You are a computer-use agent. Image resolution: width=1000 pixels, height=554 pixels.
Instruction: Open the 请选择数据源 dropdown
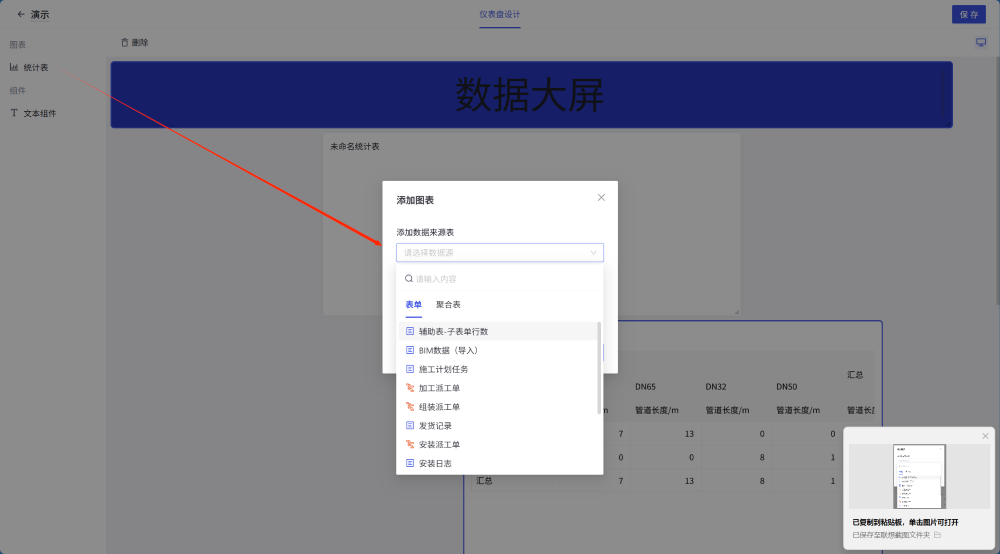tap(499, 253)
